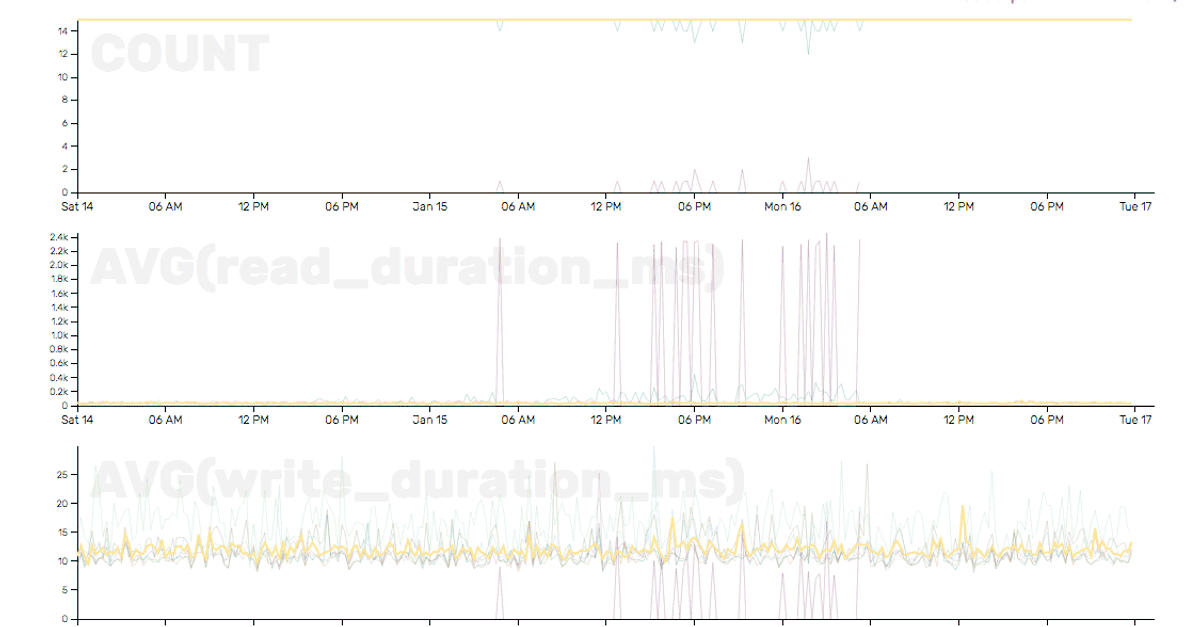The height and width of the screenshot is (627, 1200).
Task: Click "5" on the write_duration_ms y-axis
Action: (x=65, y=591)
